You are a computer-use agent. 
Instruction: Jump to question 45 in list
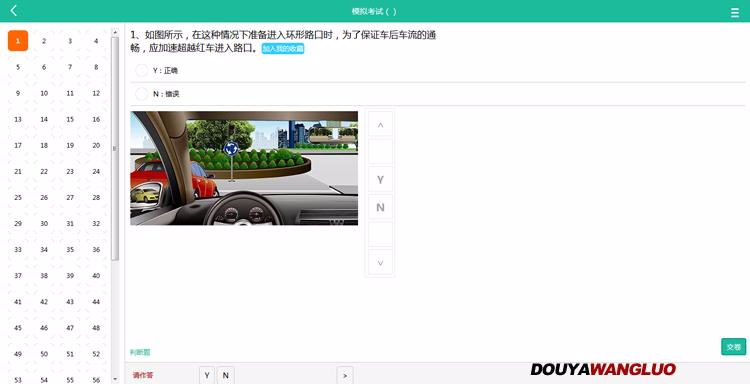pos(18,328)
